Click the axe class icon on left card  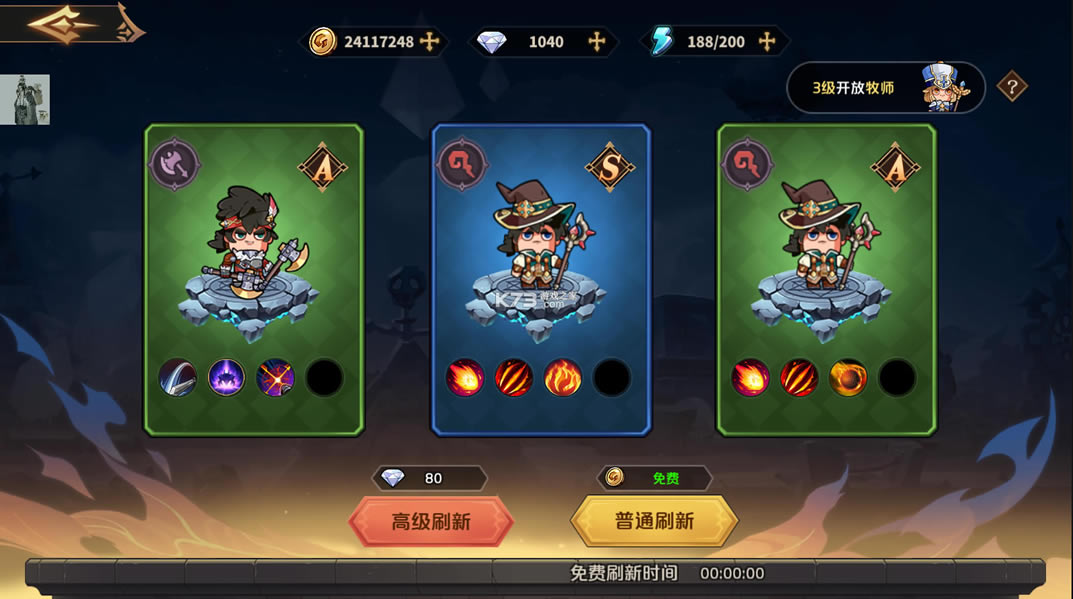click(174, 164)
